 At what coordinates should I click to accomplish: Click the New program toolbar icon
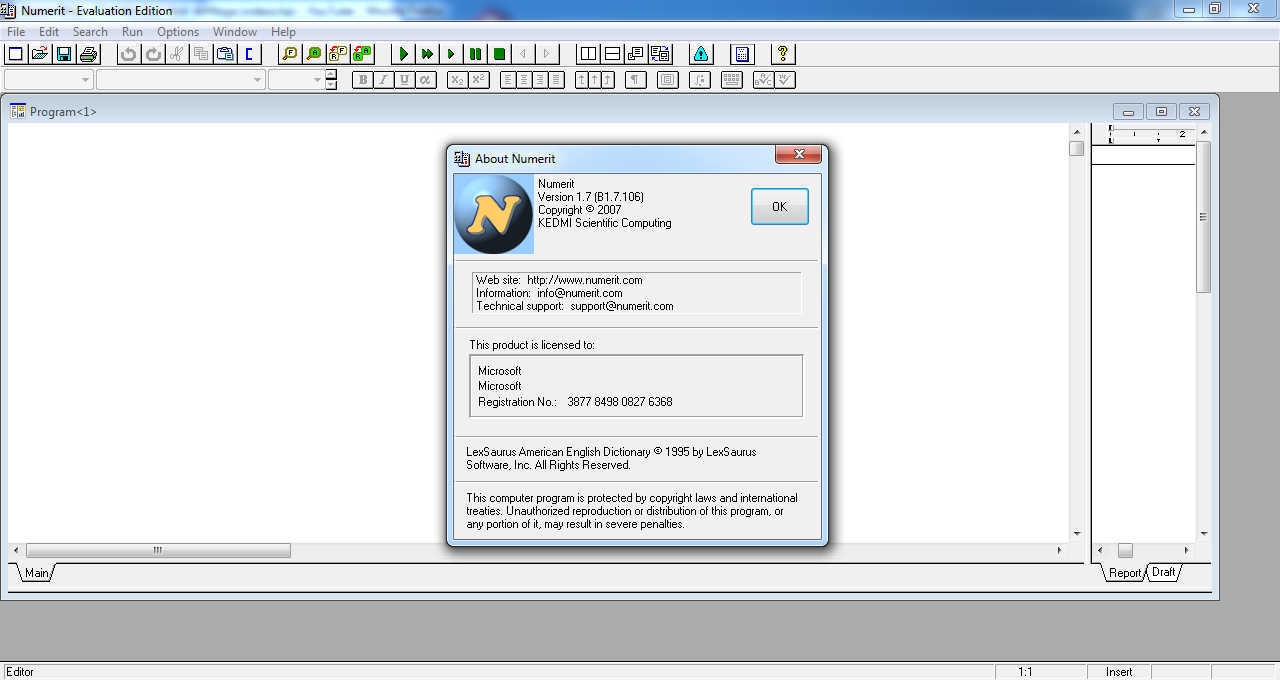(x=15, y=54)
